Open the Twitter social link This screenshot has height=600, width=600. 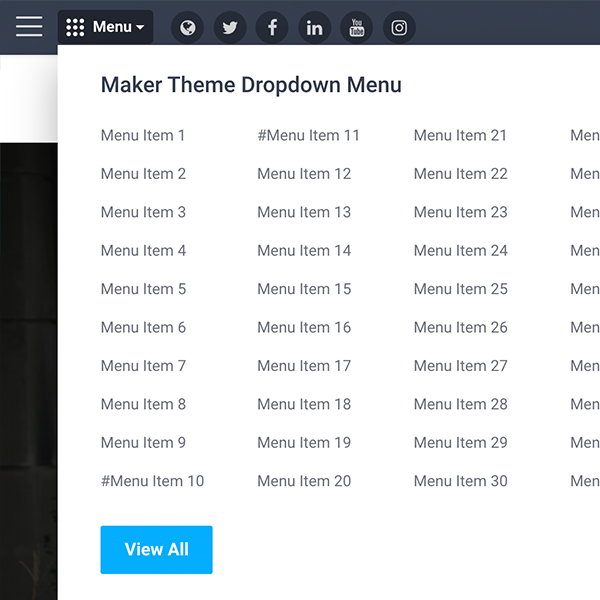point(230,28)
